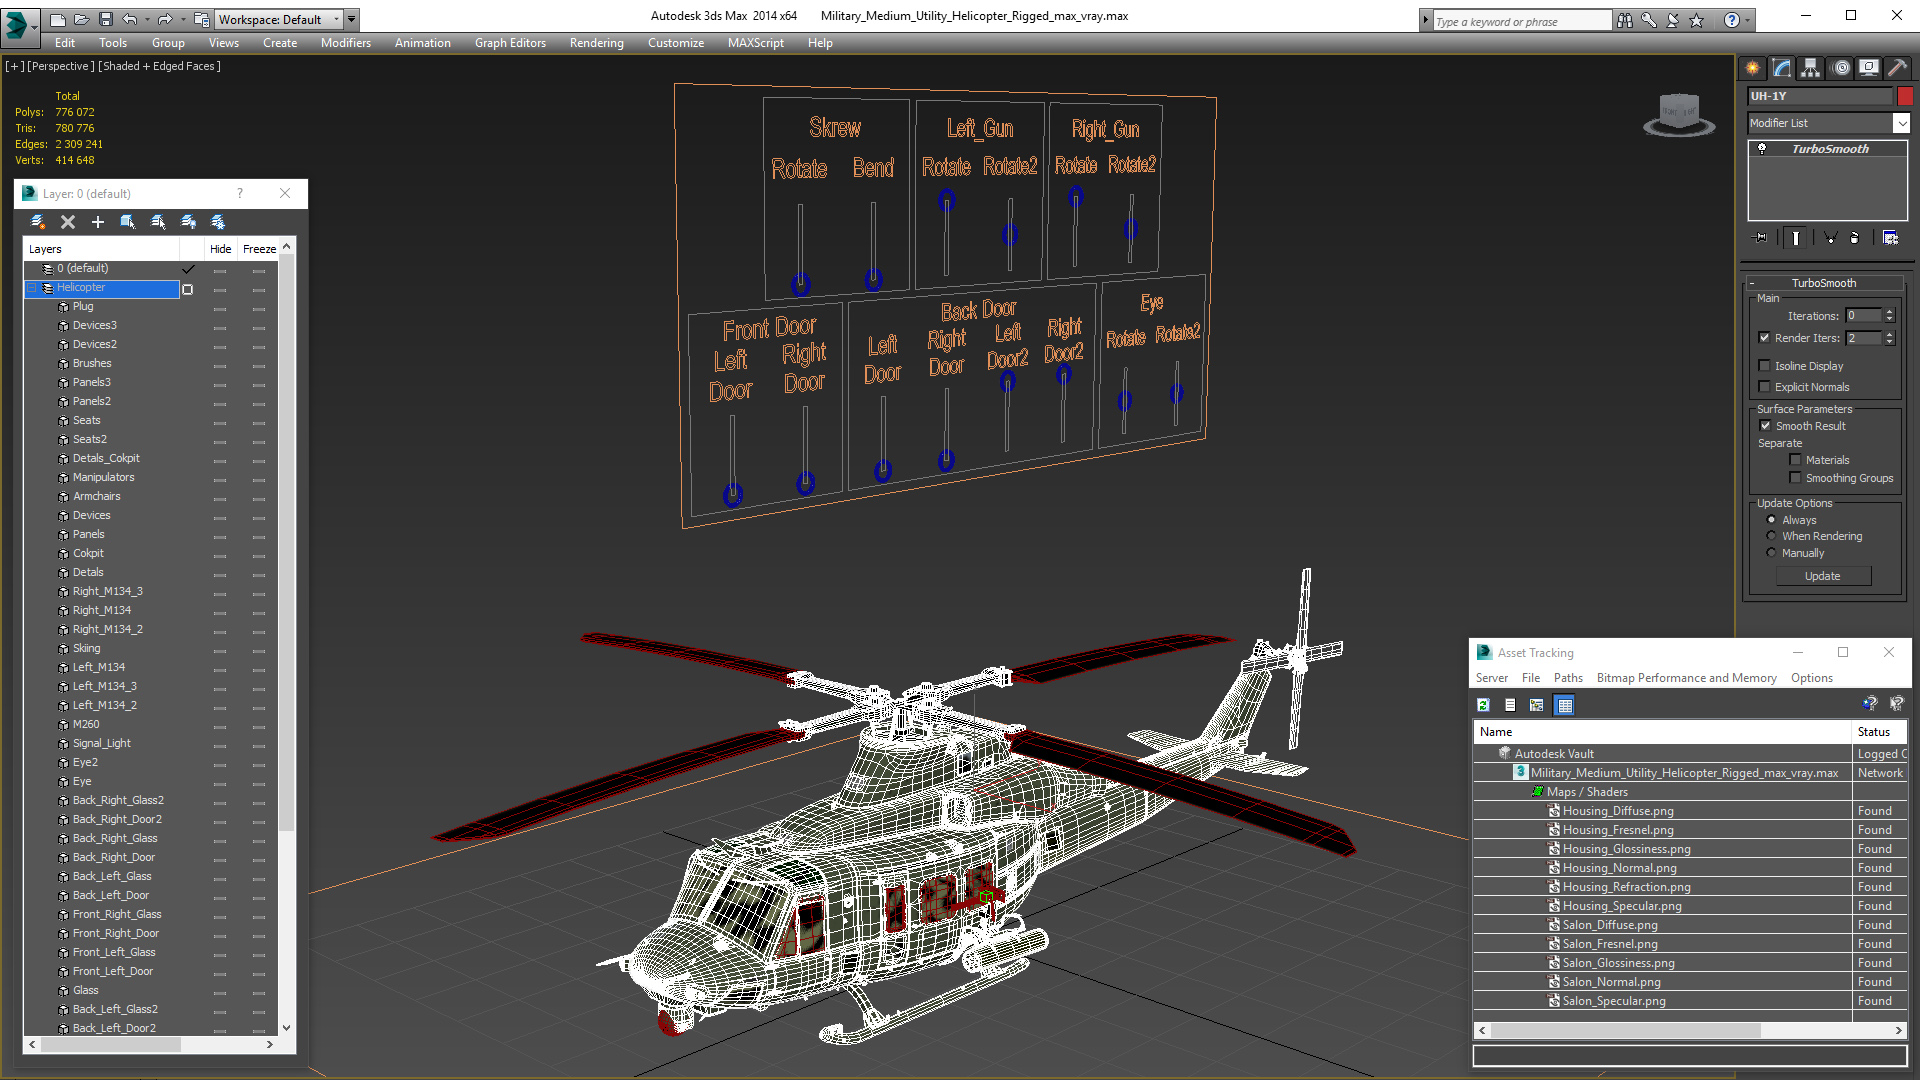
Task: Click the Update button
Action: (x=1822, y=576)
